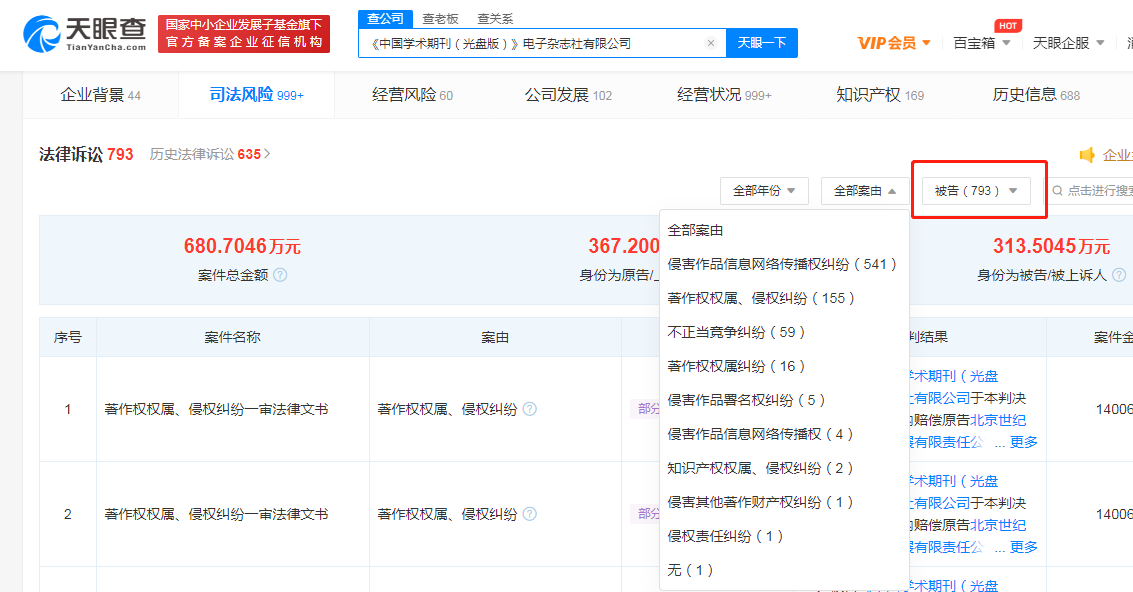Screen dimensions: 1133x592
Task: Choose 侵害作品信息网络传播权纠纷（541）option
Action: [782, 264]
